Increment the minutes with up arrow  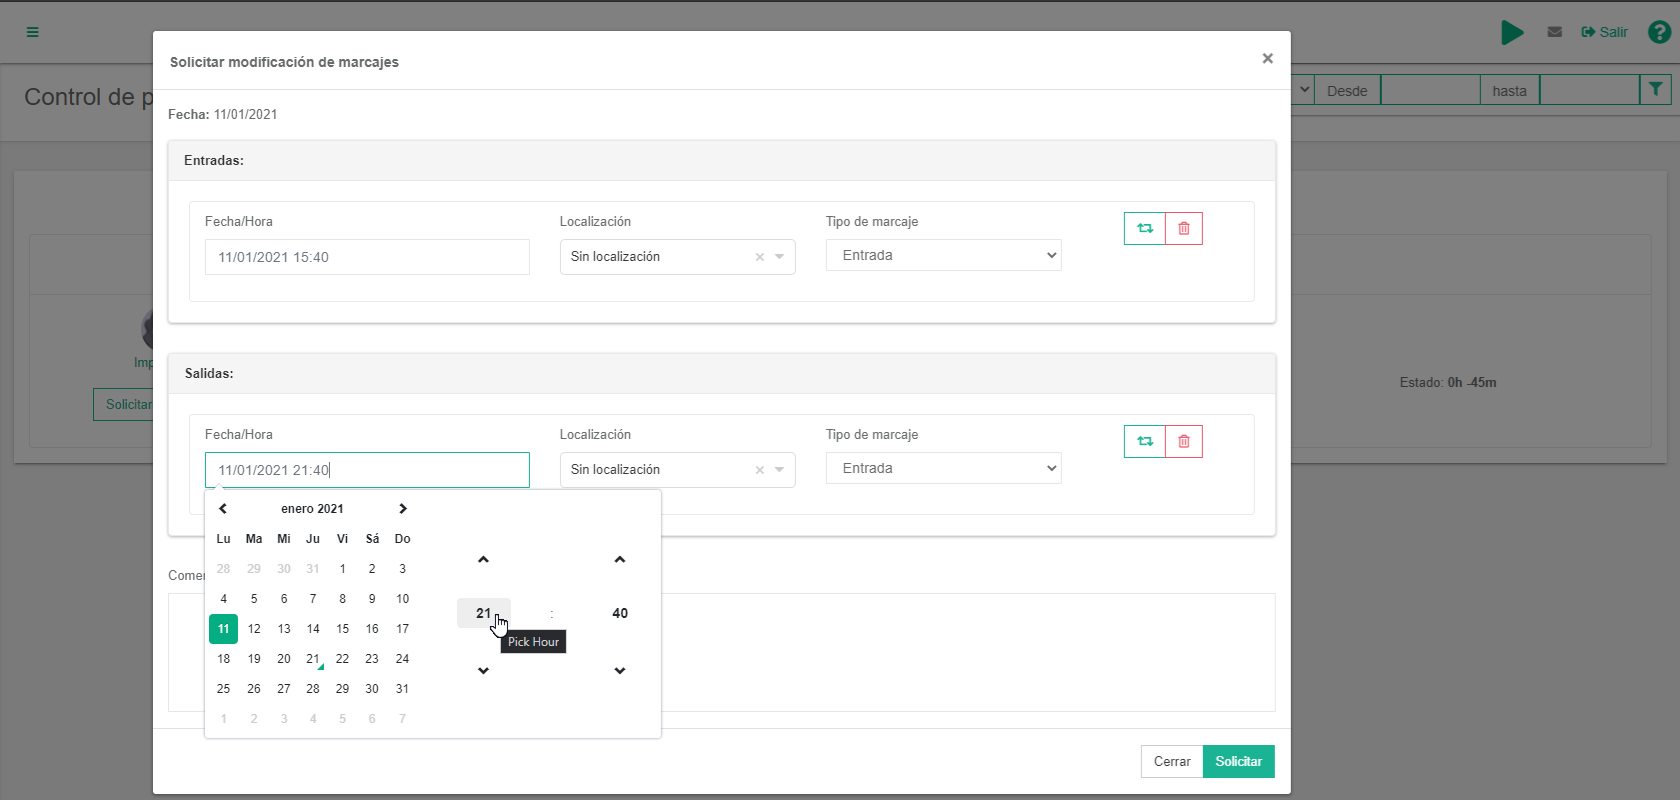tap(620, 560)
